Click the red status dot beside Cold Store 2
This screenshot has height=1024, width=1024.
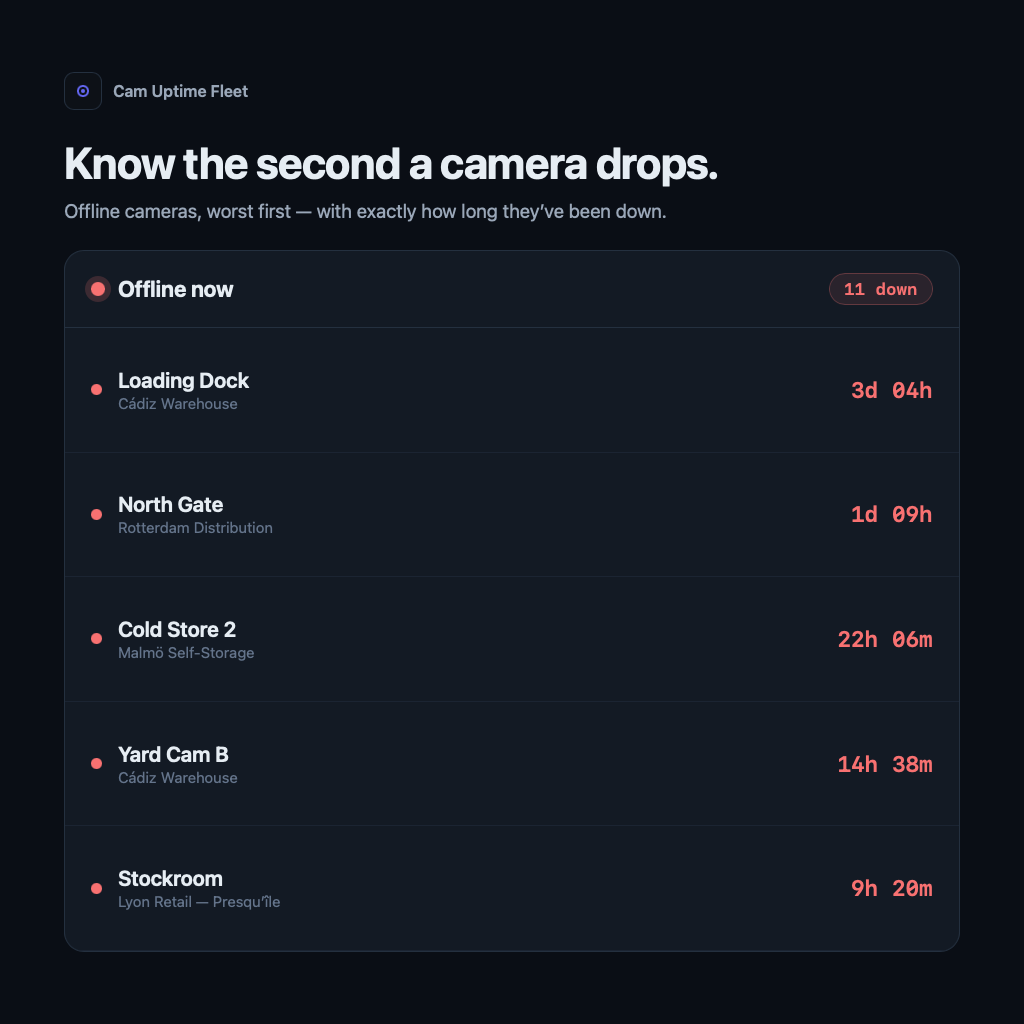(96, 639)
